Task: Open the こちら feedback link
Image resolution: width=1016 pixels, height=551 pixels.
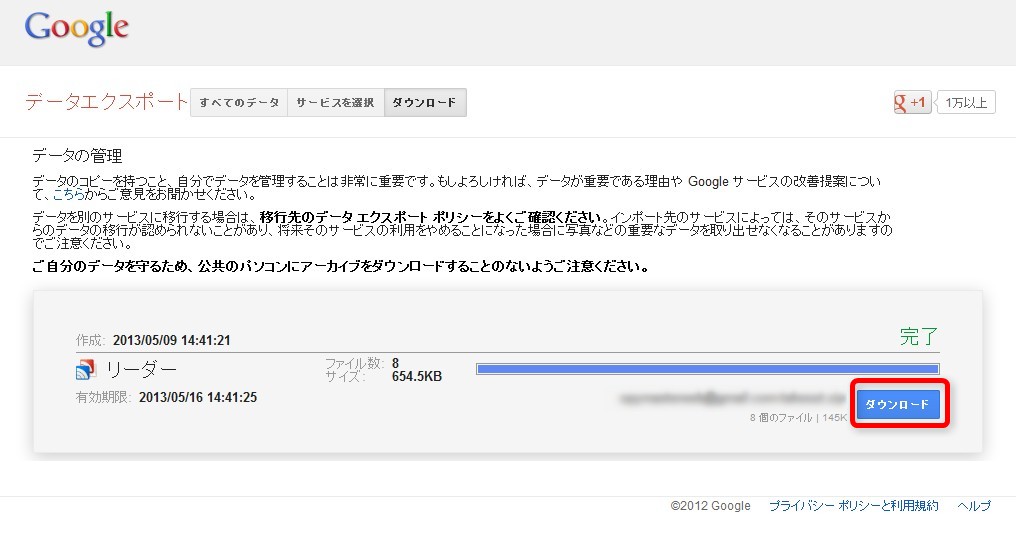Action: [x=68, y=194]
